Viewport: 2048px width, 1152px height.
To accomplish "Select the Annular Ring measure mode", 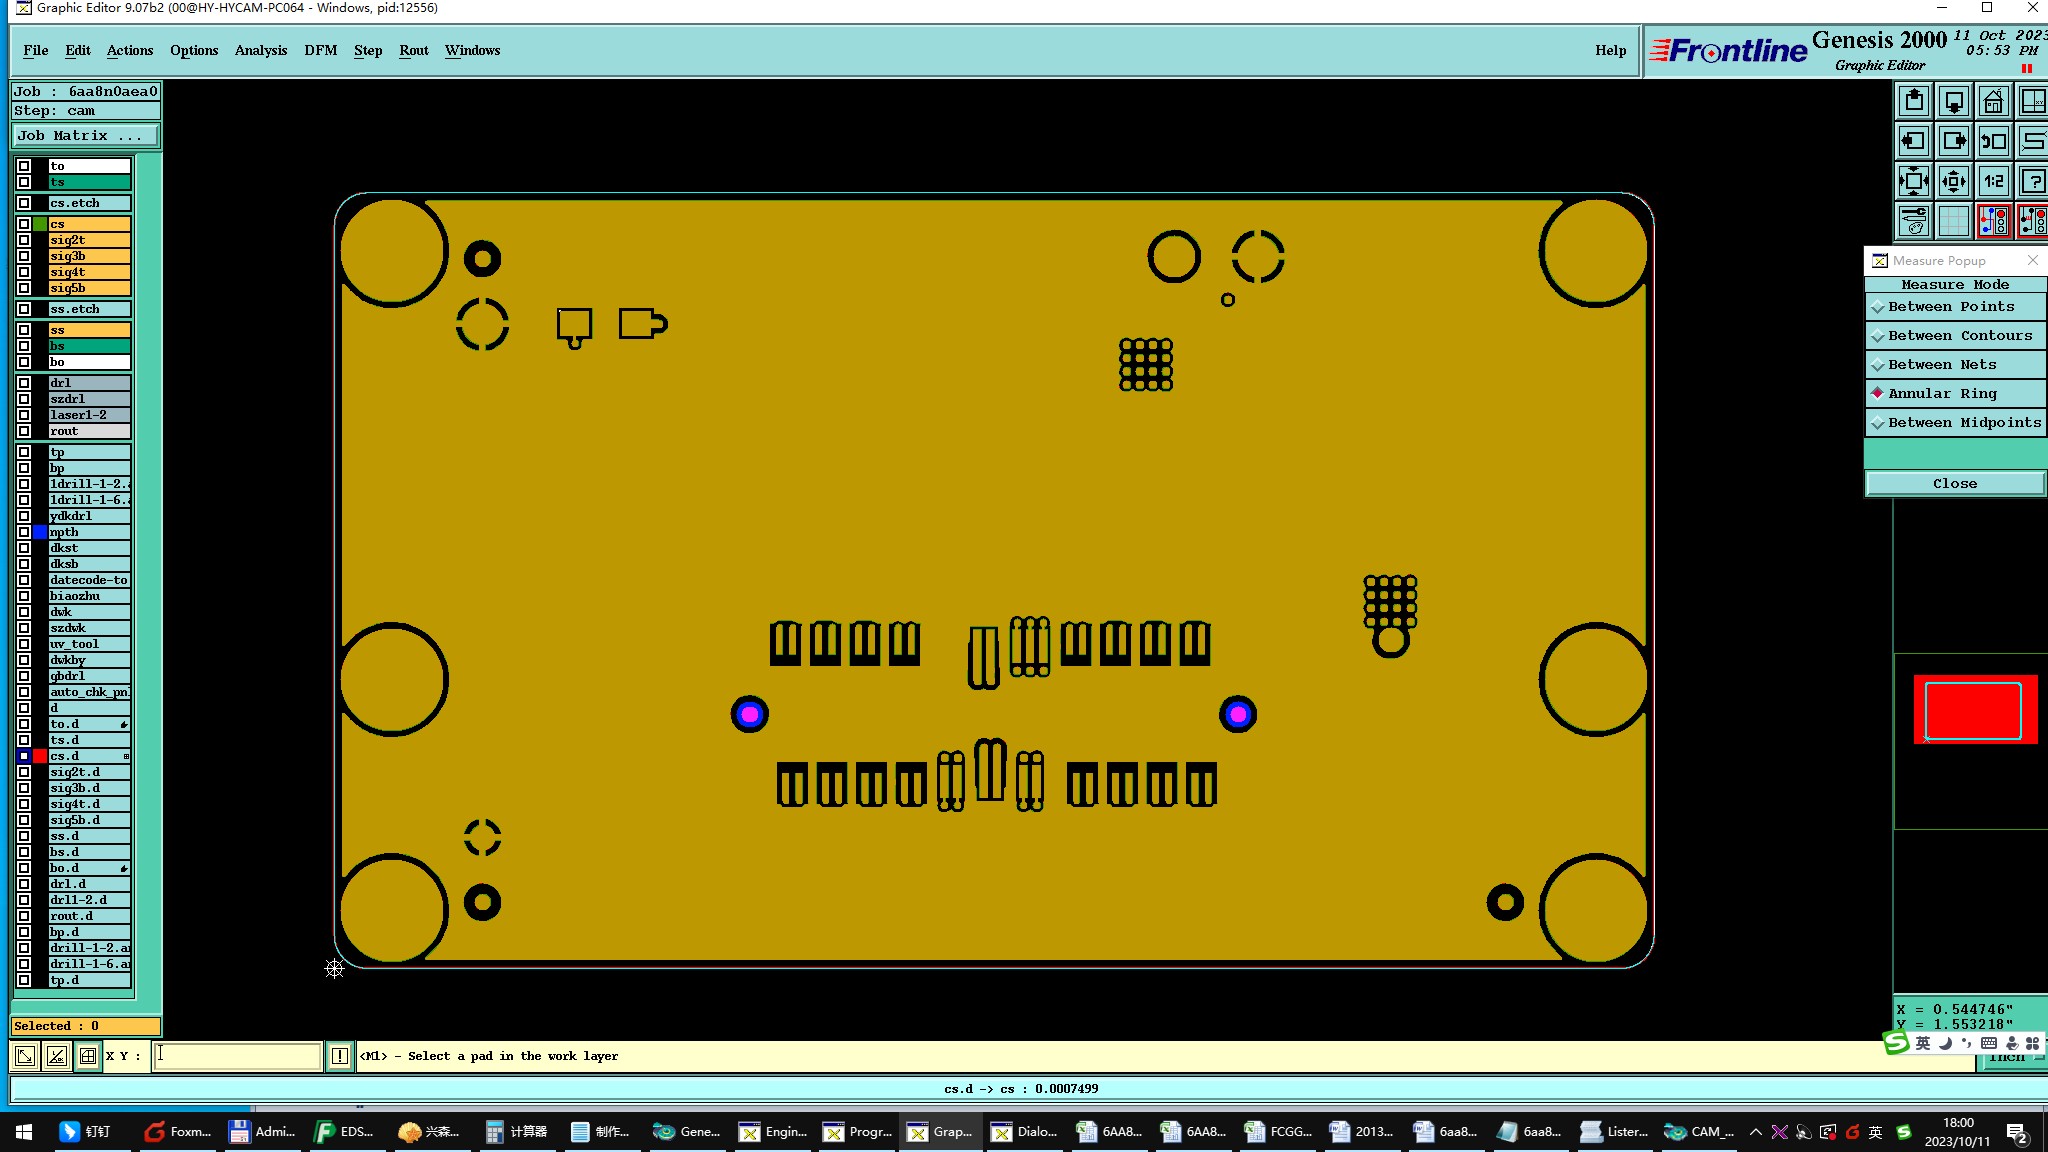I will pyautogui.click(x=1942, y=394).
